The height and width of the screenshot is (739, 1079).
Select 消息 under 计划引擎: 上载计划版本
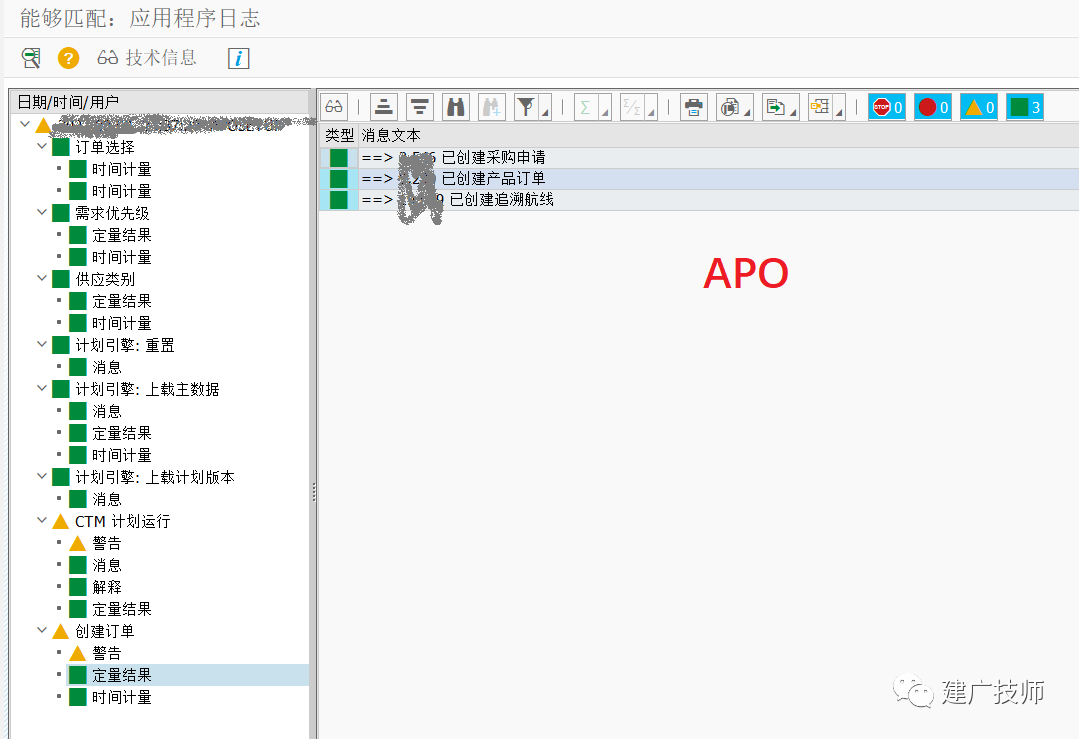coord(107,500)
